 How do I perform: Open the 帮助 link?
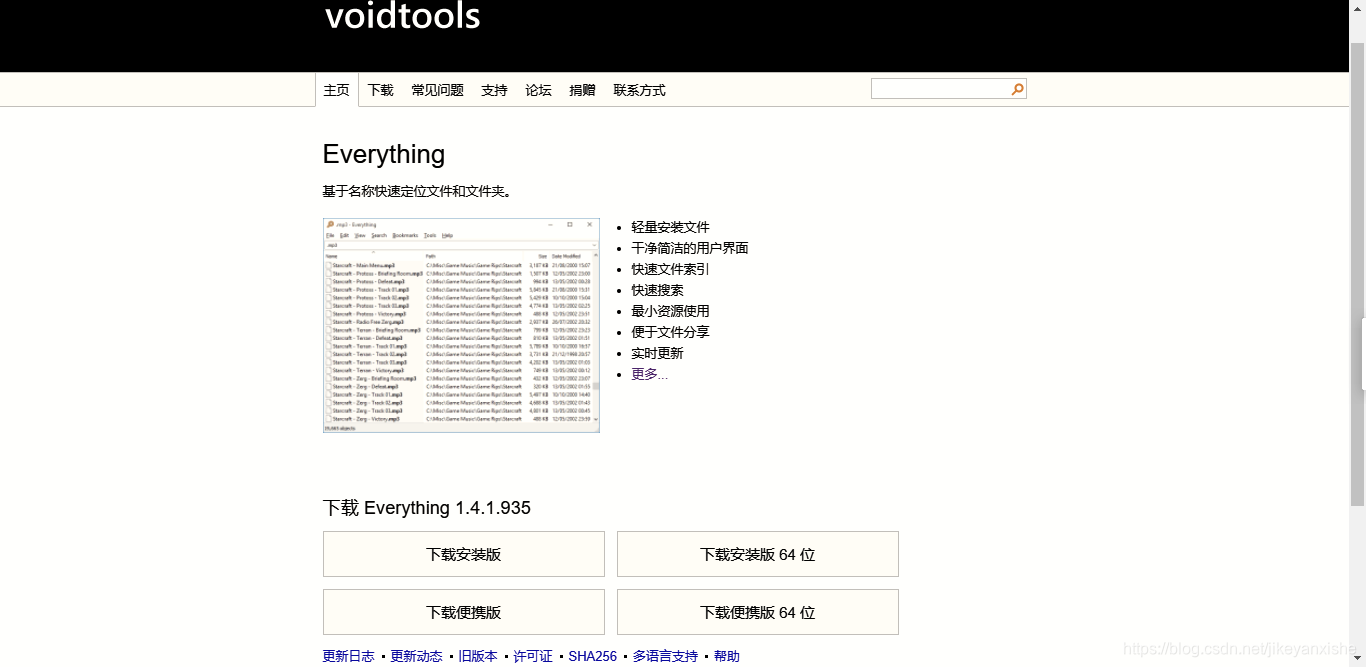point(727,656)
